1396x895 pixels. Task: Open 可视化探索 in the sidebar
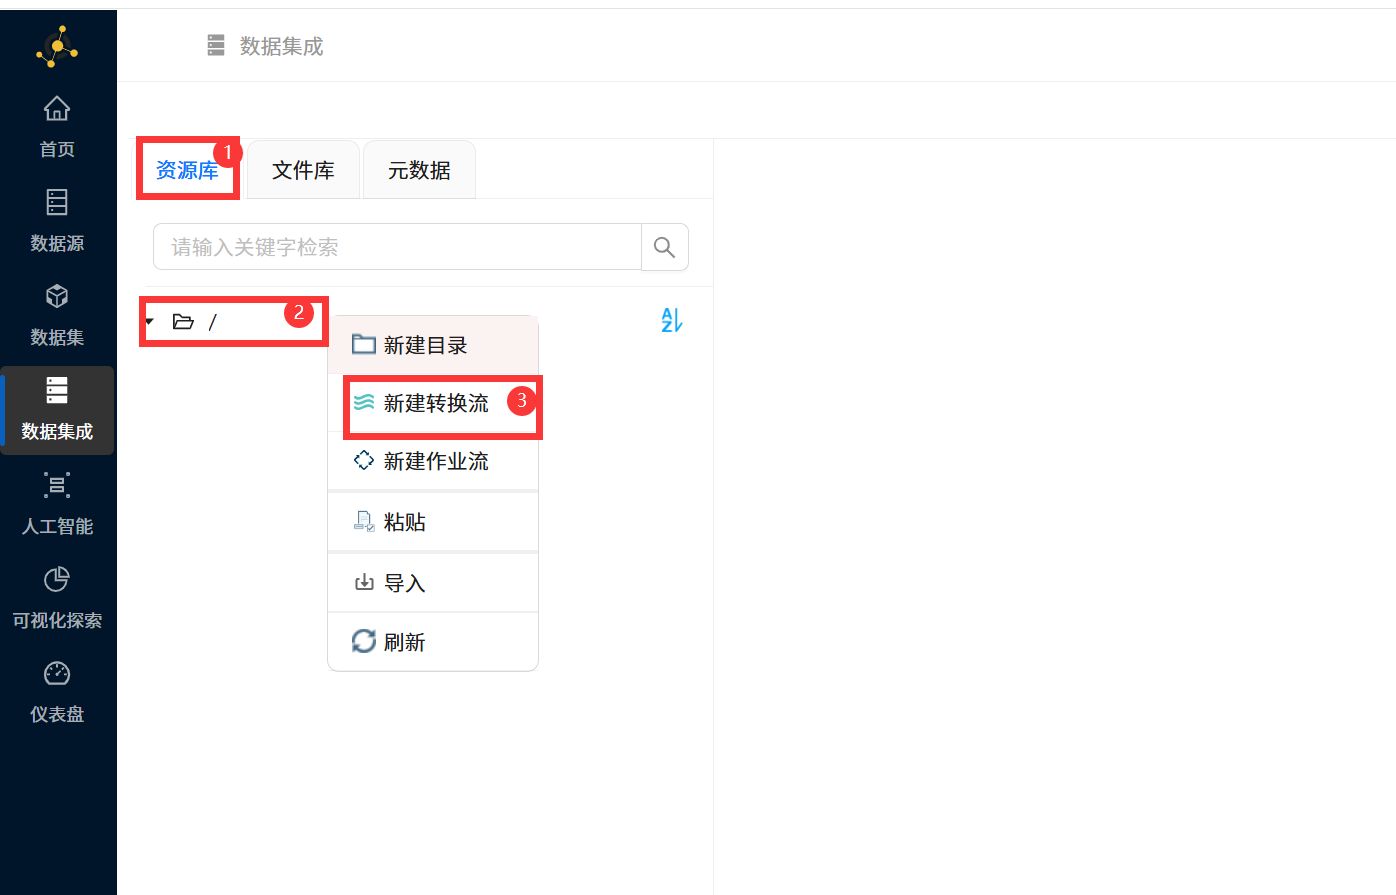click(x=57, y=598)
